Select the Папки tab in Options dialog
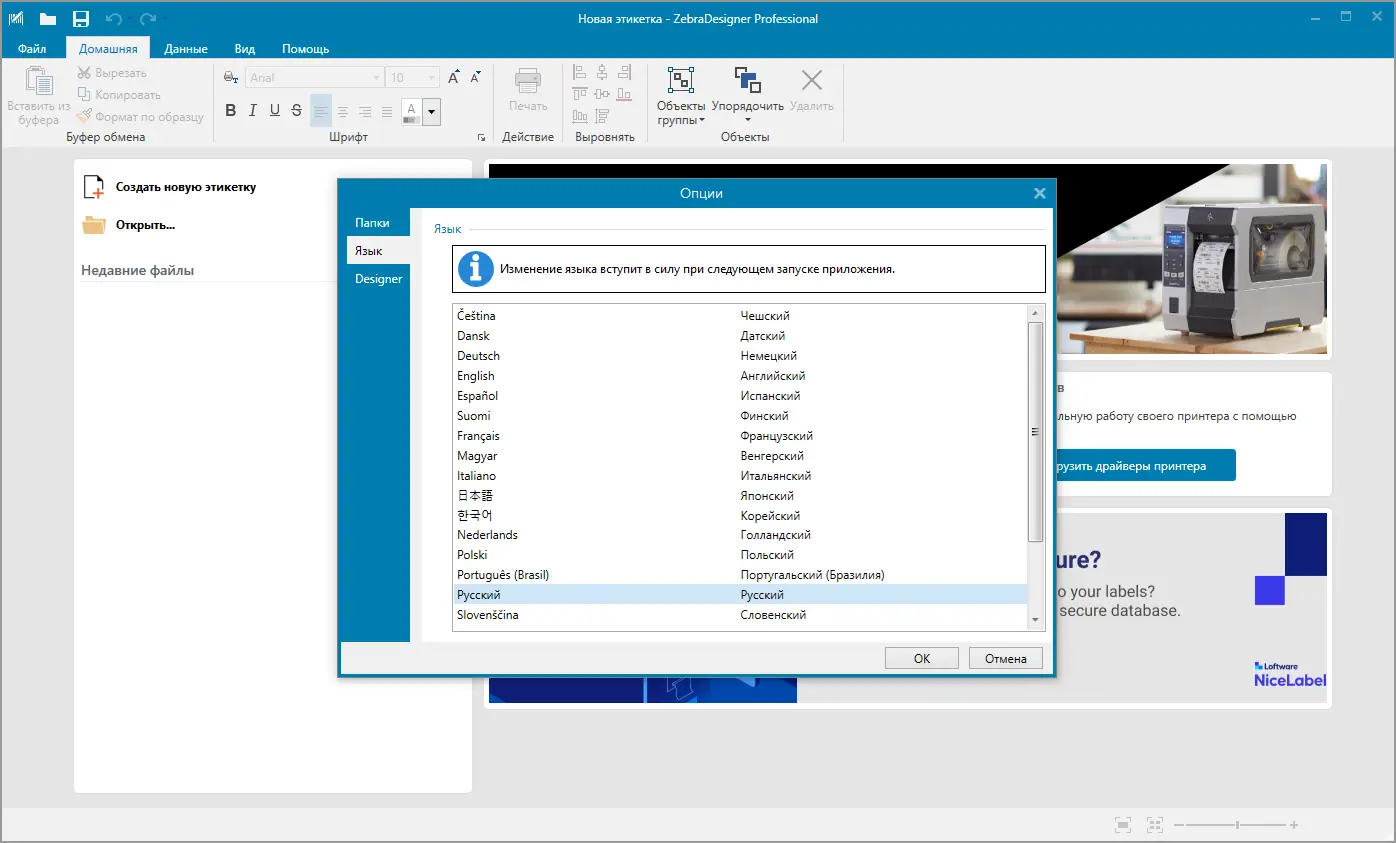The height and width of the screenshot is (843, 1396). 372,223
